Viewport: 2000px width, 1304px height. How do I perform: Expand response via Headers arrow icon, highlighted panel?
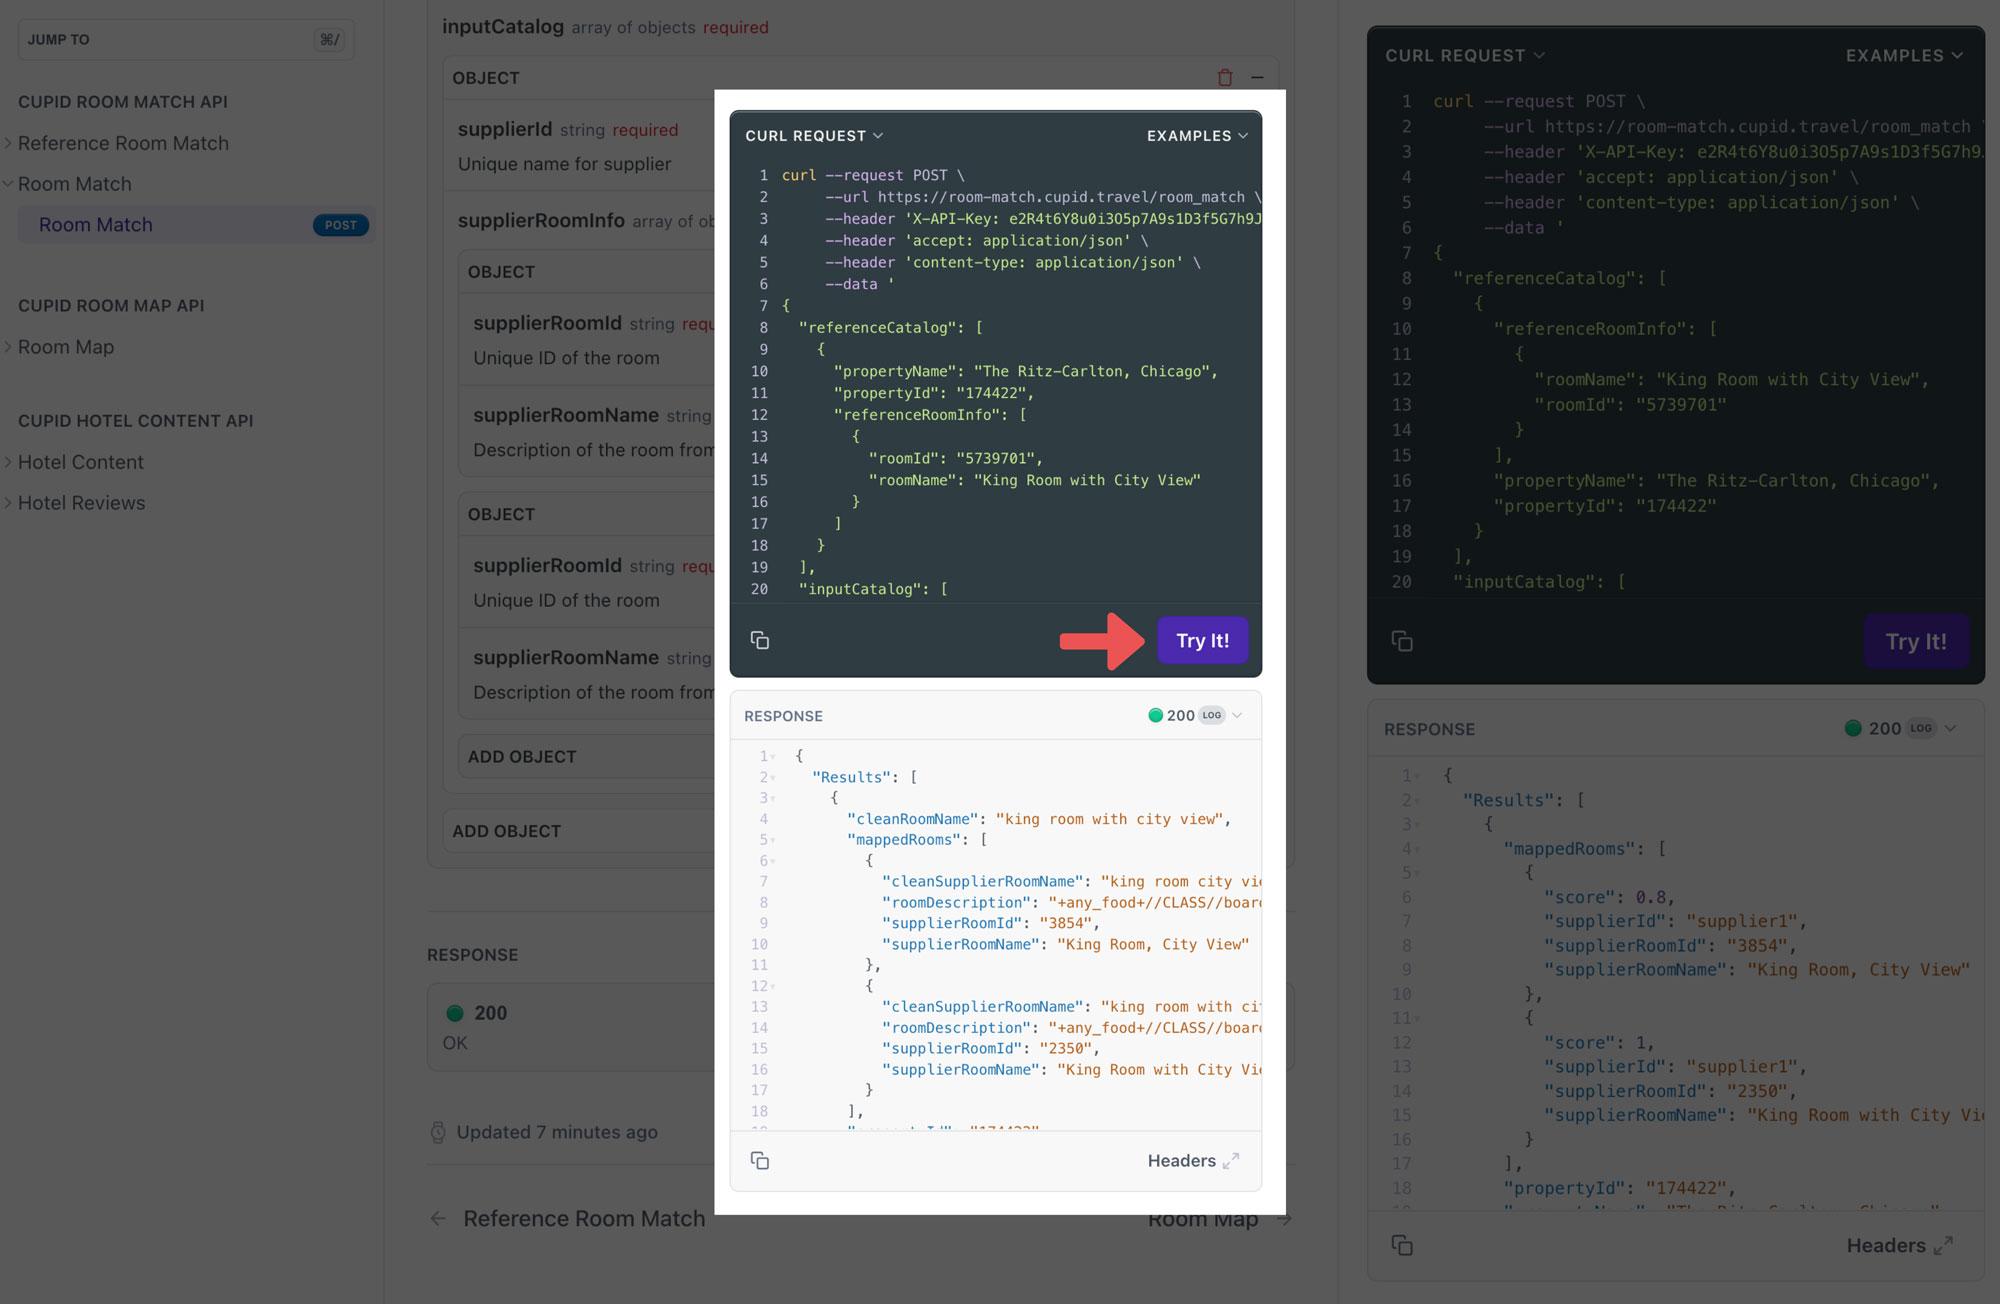(1231, 1160)
